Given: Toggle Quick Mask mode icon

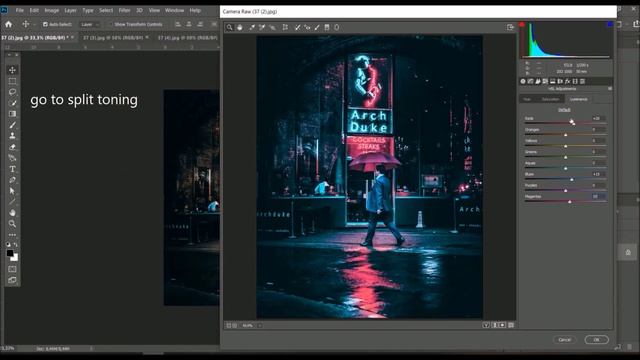Looking at the screenshot, I should point(12,269).
